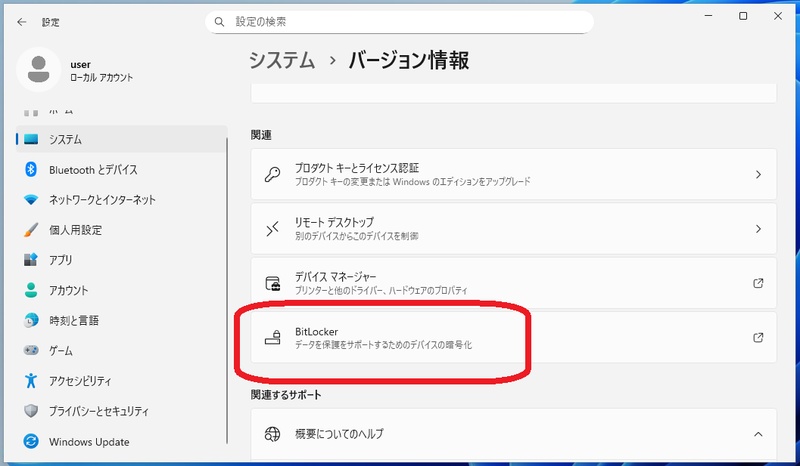
Task: Click the Windows Update refresh icon
Action: pos(31,441)
